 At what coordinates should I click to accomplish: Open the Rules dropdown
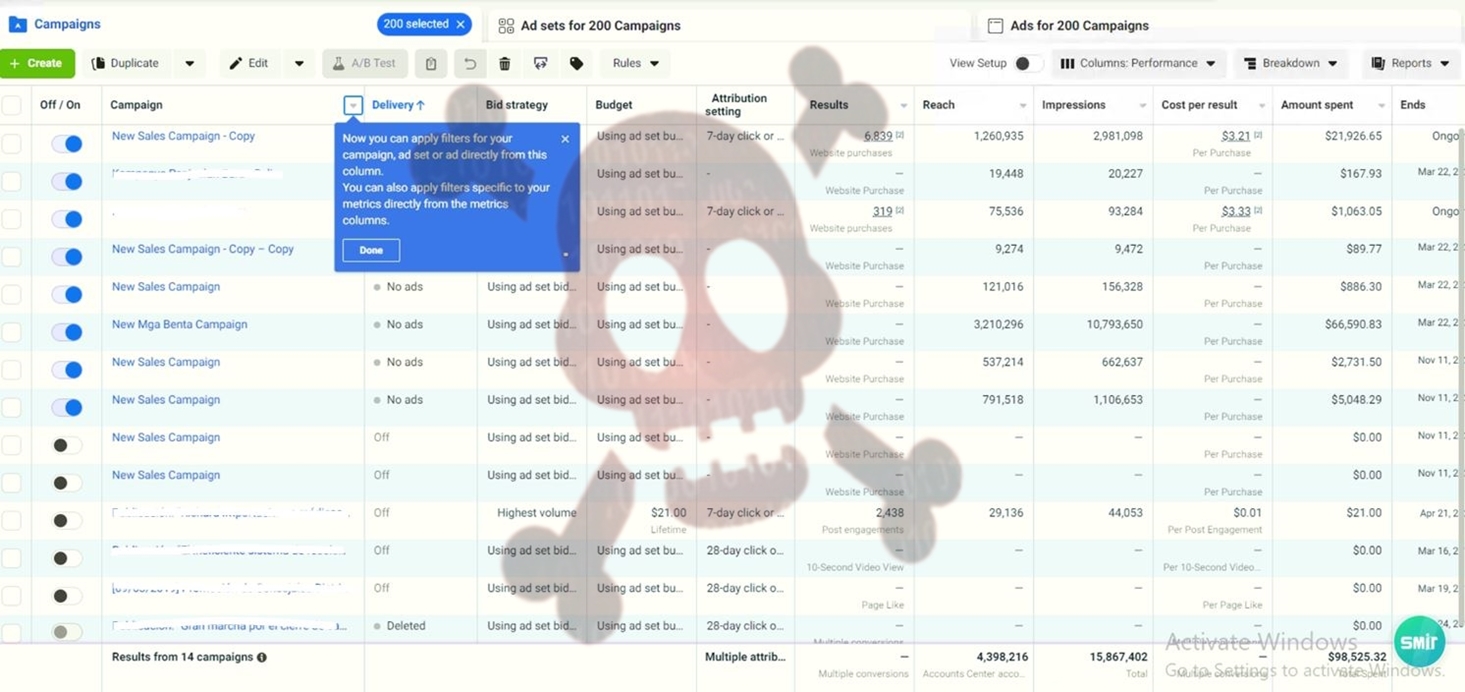click(x=635, y=63)
